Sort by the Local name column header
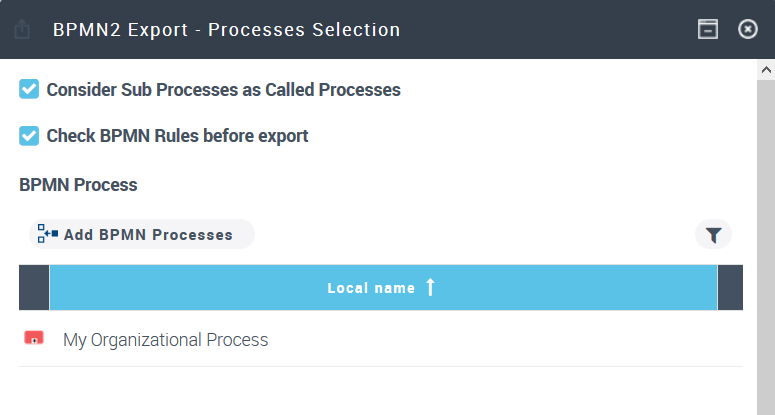Image resolution: width=775 pixels, height=415 pixels. tap(371, 288)
